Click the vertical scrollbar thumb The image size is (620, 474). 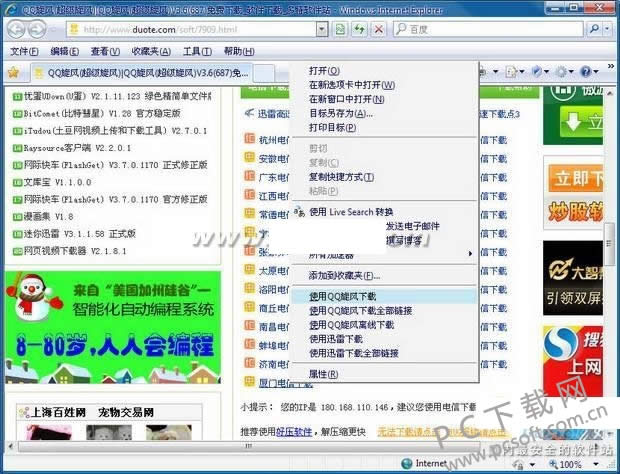(610, 244)
